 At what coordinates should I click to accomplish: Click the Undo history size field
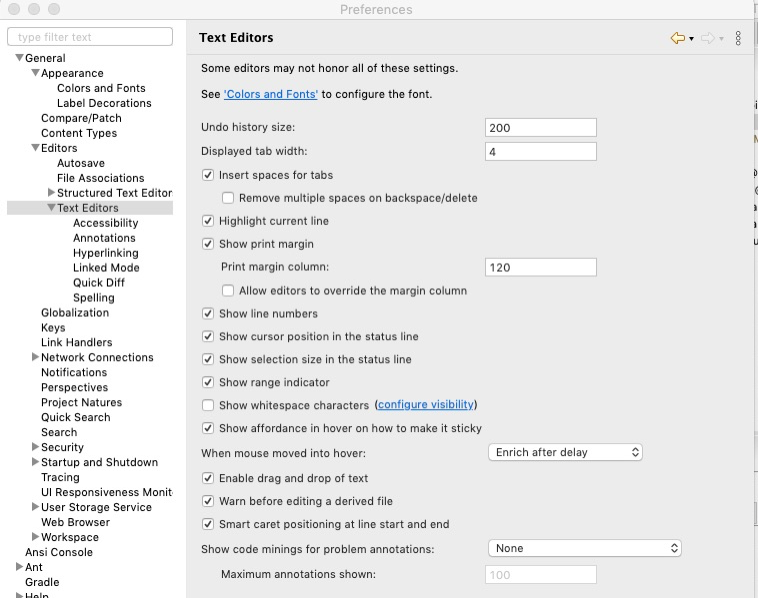pos(540,128)
